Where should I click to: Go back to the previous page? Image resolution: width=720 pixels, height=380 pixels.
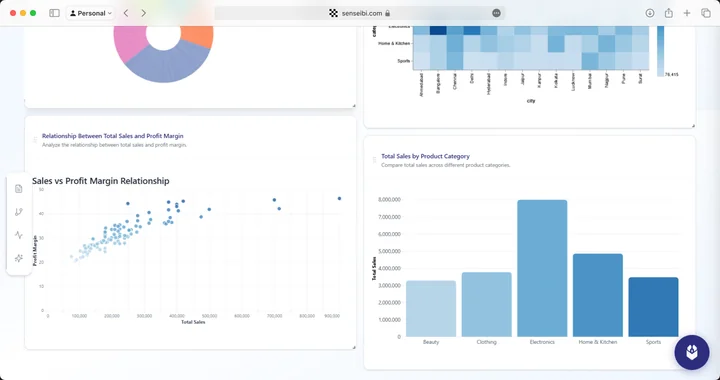pos(126,13)
